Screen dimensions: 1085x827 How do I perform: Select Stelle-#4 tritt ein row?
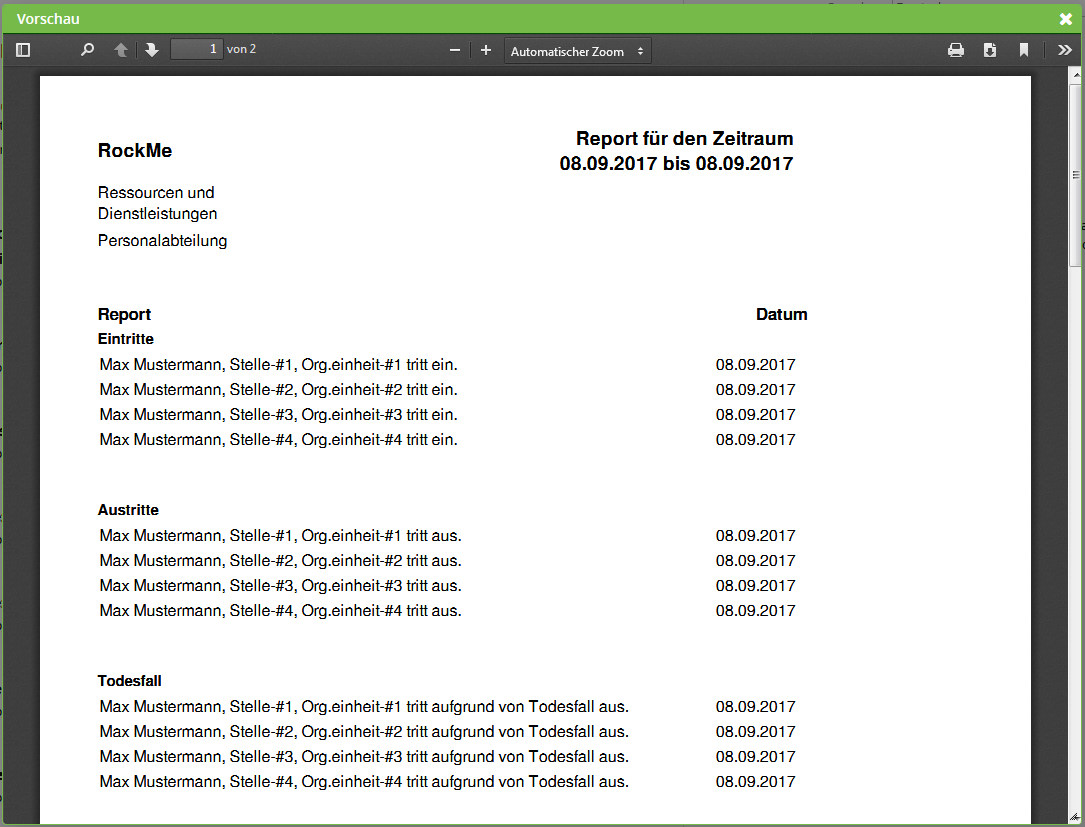(x=447, y=439)
